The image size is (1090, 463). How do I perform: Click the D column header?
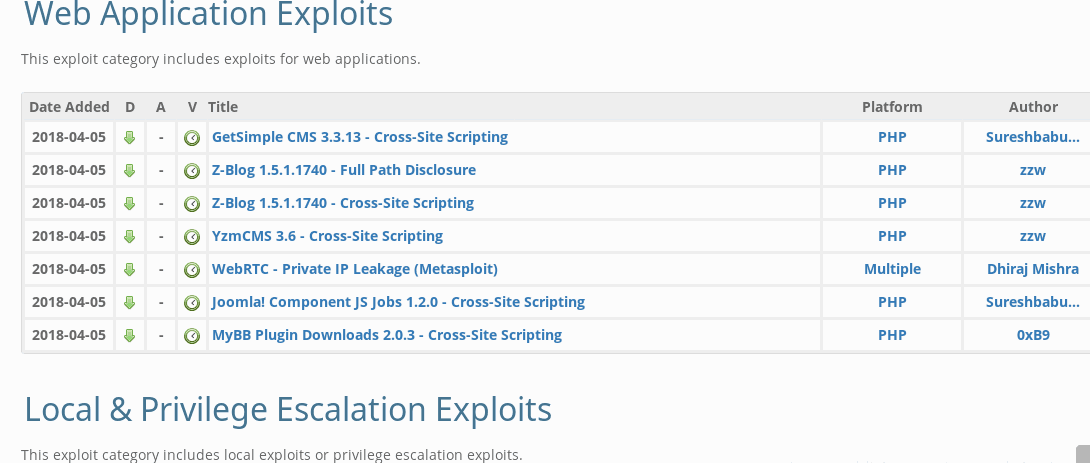[130, 107]
